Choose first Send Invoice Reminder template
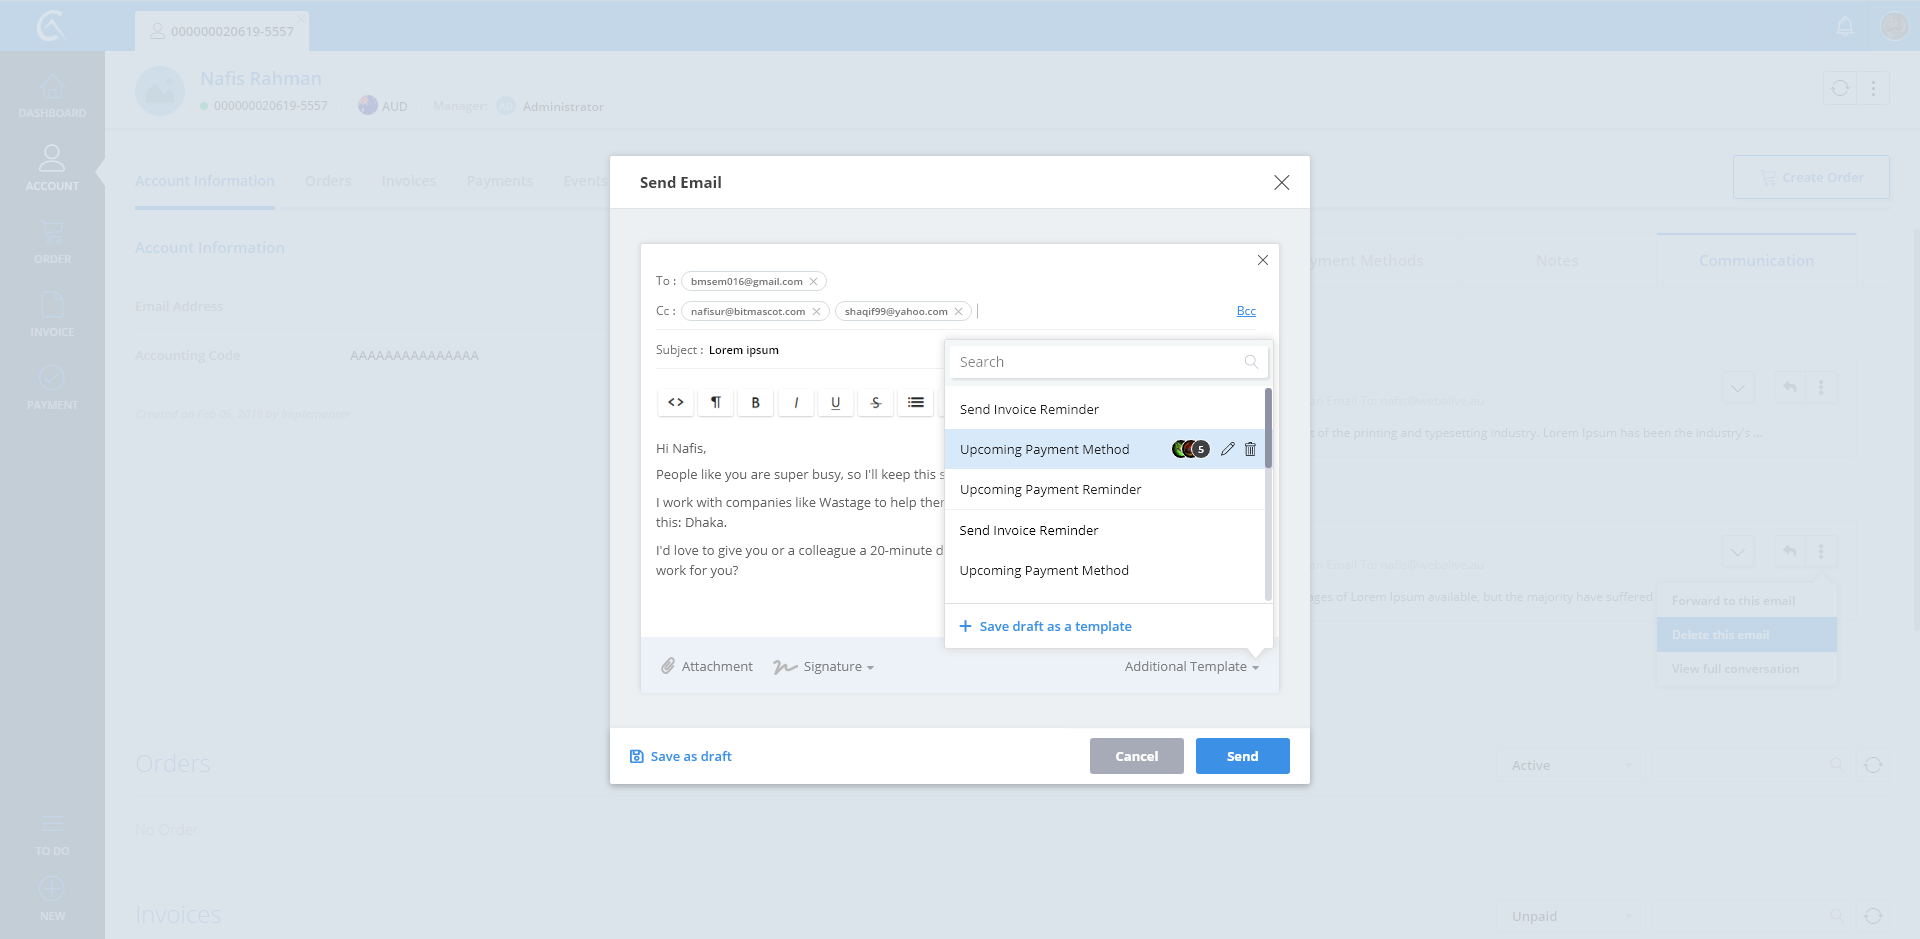The image size is (1920, 939). [x=1029, y=409]
